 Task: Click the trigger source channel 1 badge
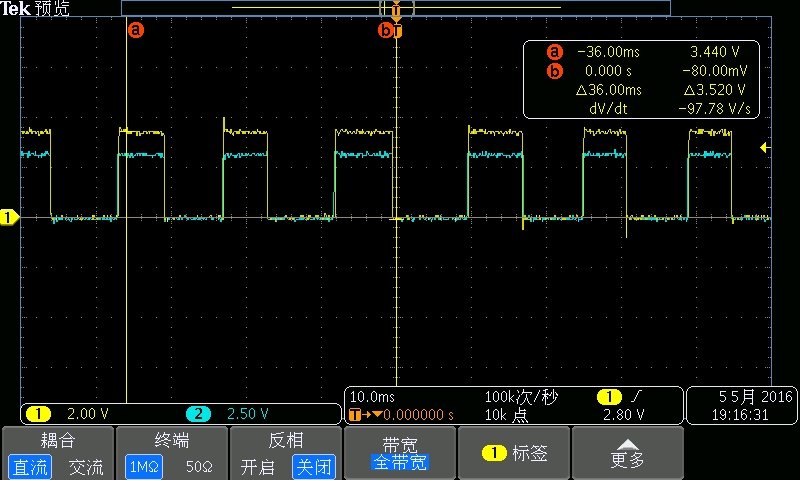click(x=609, y=396)
